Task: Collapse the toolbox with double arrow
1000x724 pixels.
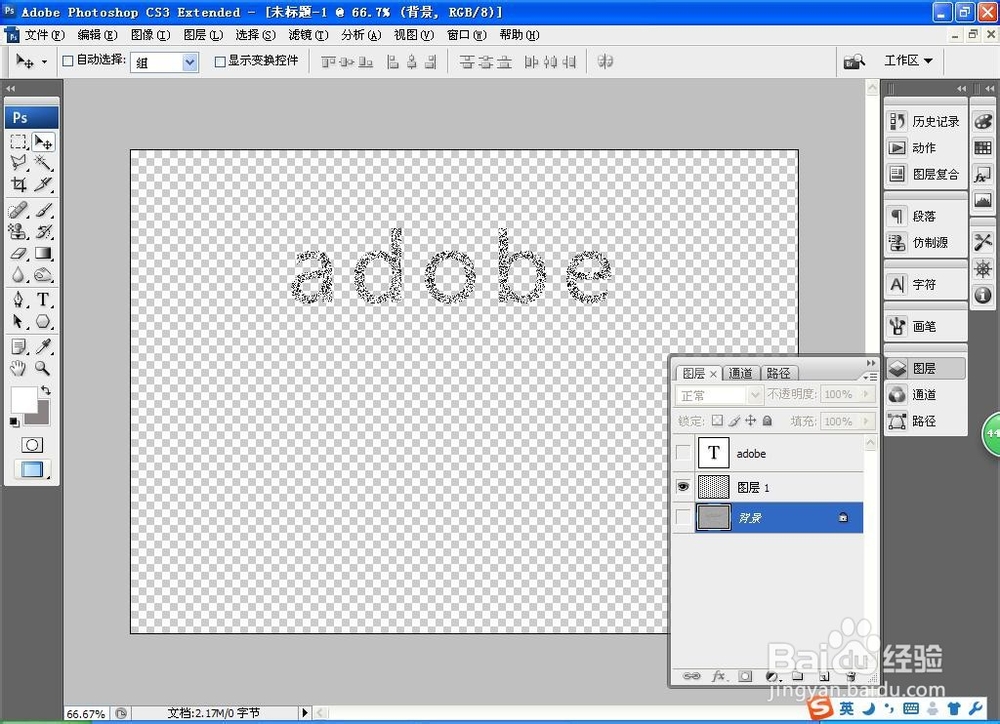Action: coord(10,89)
